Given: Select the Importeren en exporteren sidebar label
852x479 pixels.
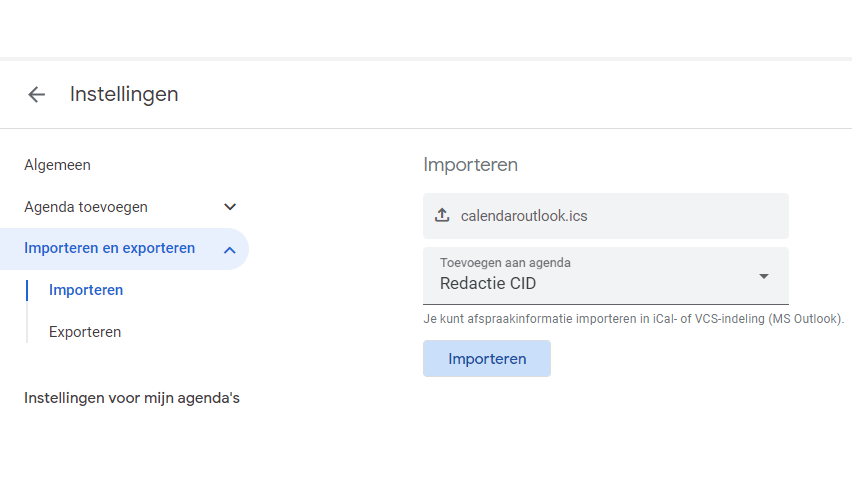Looking at the screenshot, I should pos(109,248).
